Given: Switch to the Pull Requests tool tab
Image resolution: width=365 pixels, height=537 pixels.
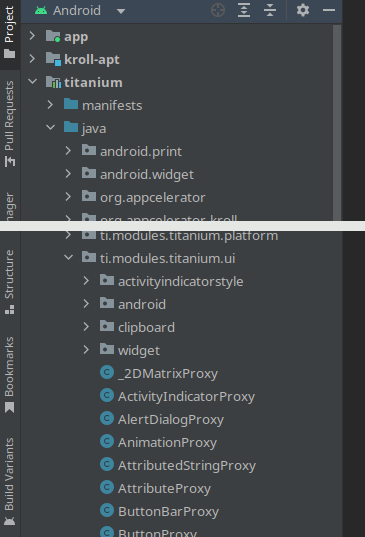Looking at the screenshot, I should [10, 123].
